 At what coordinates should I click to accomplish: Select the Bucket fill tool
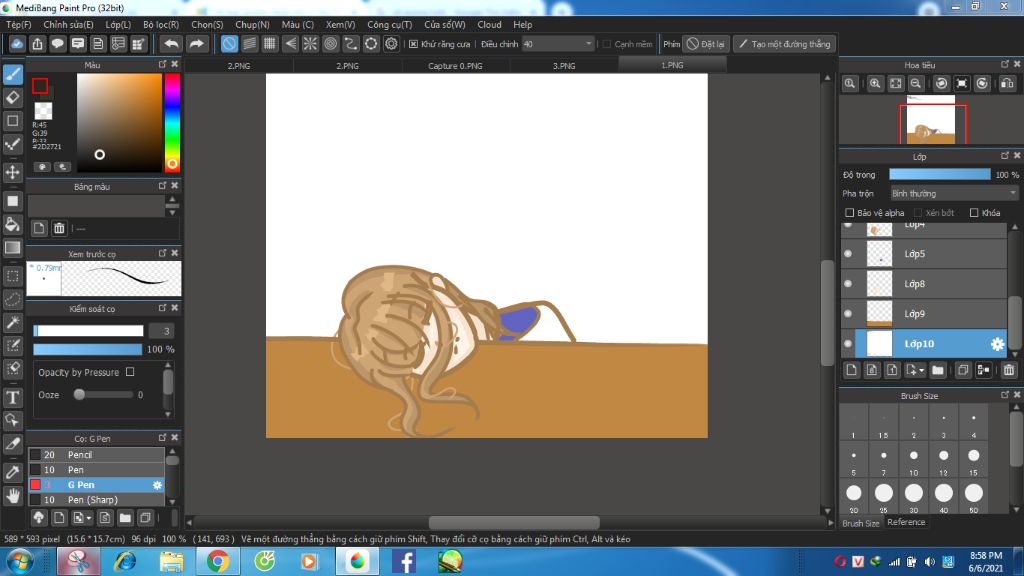coord(13,224)
